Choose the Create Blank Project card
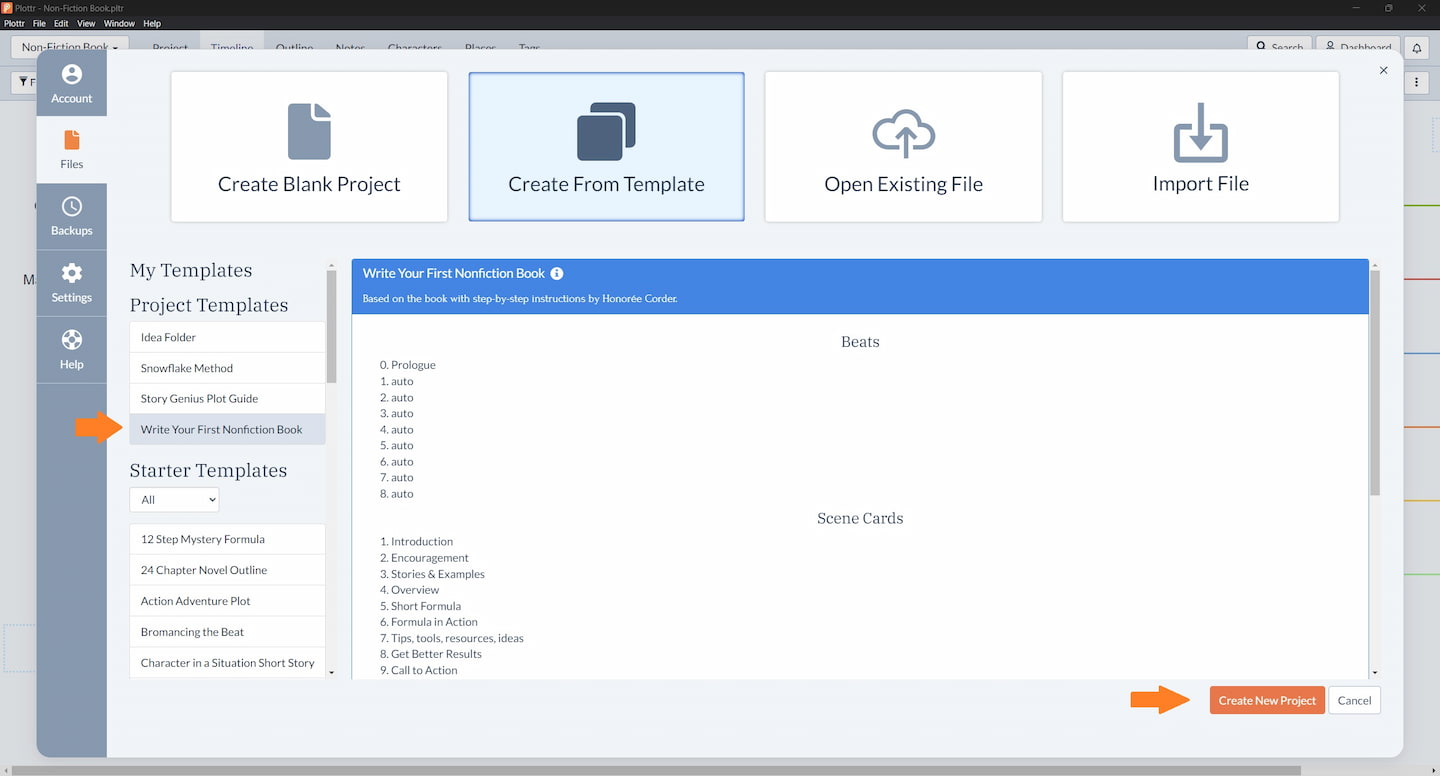This screenshot has height=776, width=1440. (x=309, y=146)
